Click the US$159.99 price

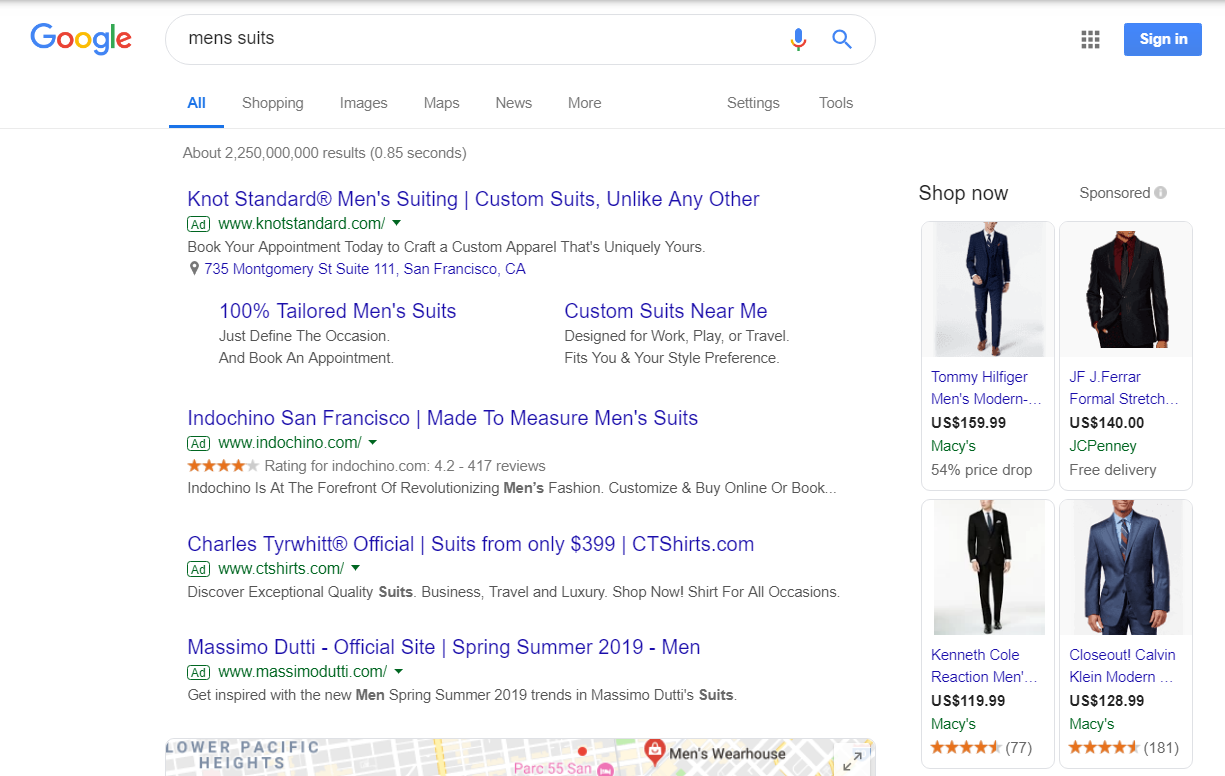(968, 423)
